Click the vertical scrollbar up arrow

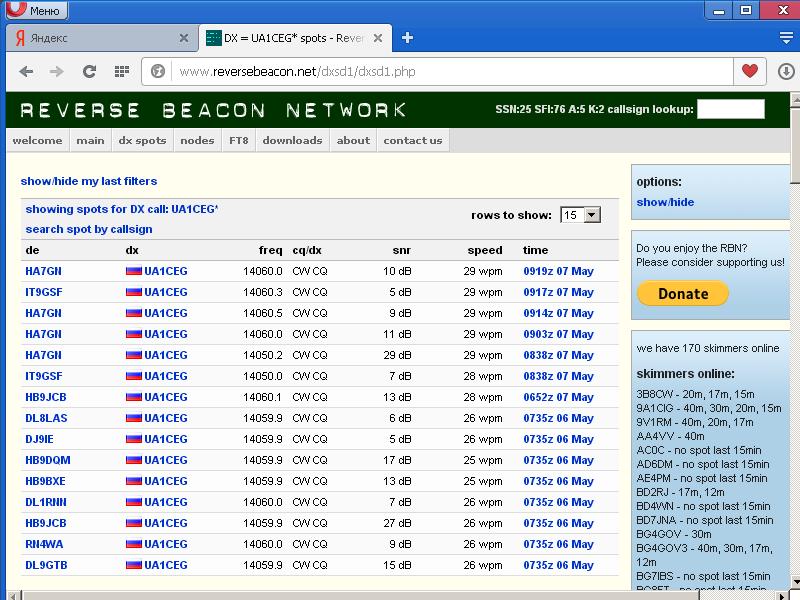[795, 99]
